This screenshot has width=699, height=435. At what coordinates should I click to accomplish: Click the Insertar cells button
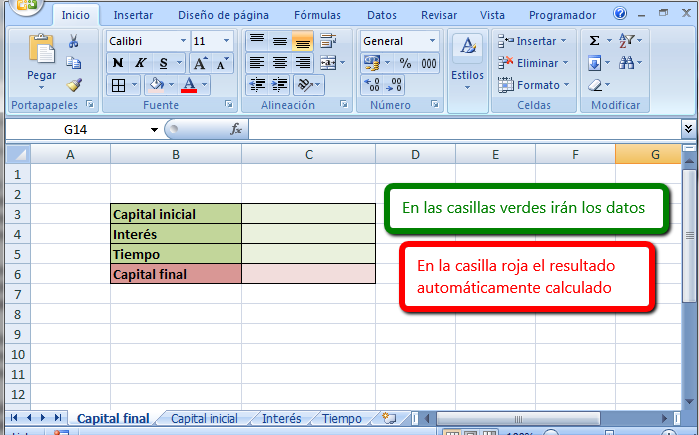[x=532, y=41]
